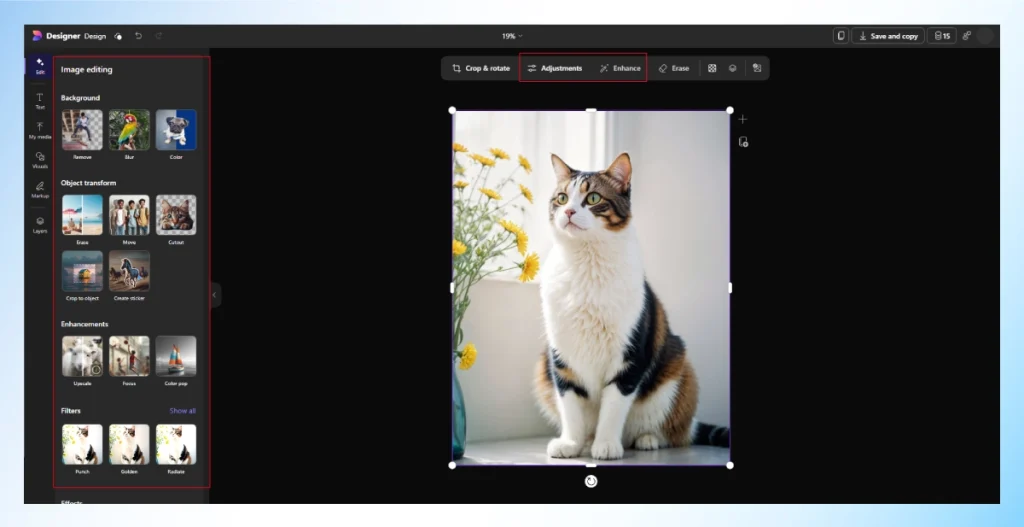Open the Text tool in sidebar

pos(40,101)
